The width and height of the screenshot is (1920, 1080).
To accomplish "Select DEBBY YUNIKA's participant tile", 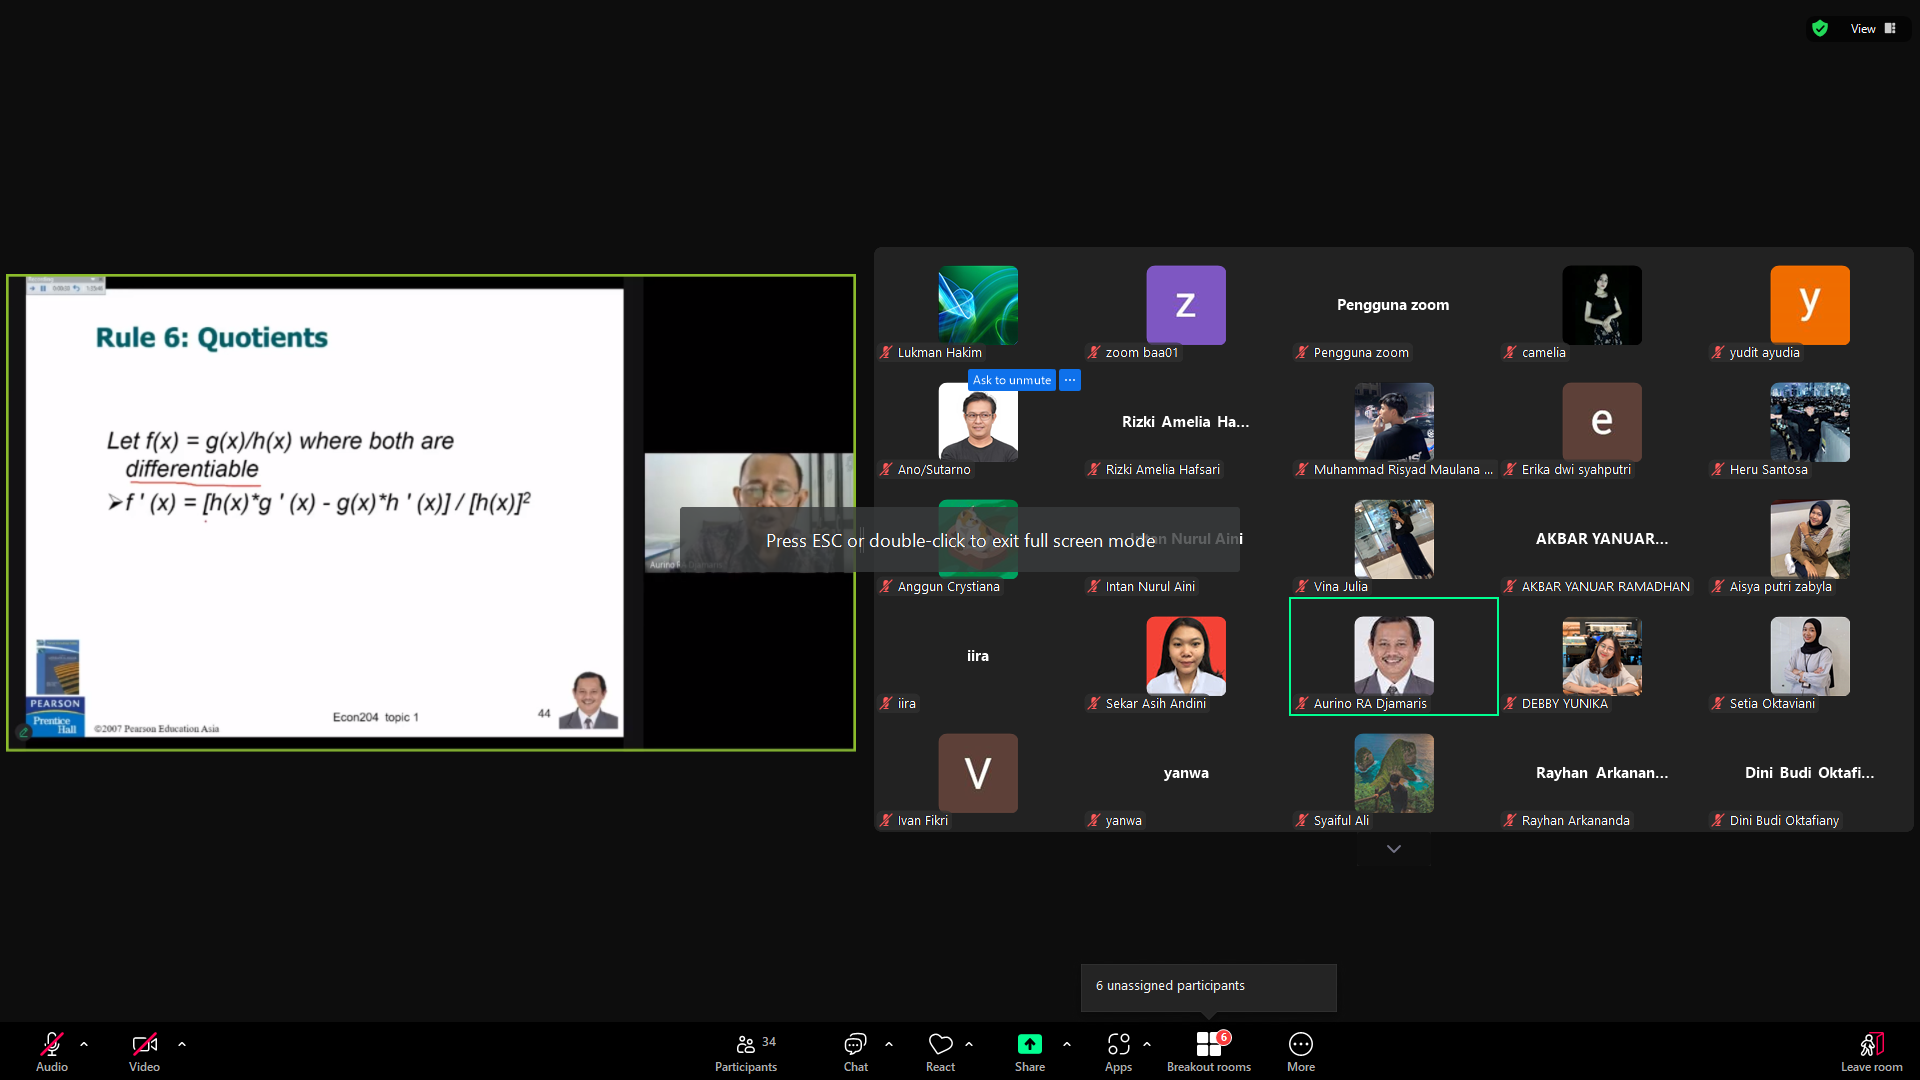I will (1602, 656).
